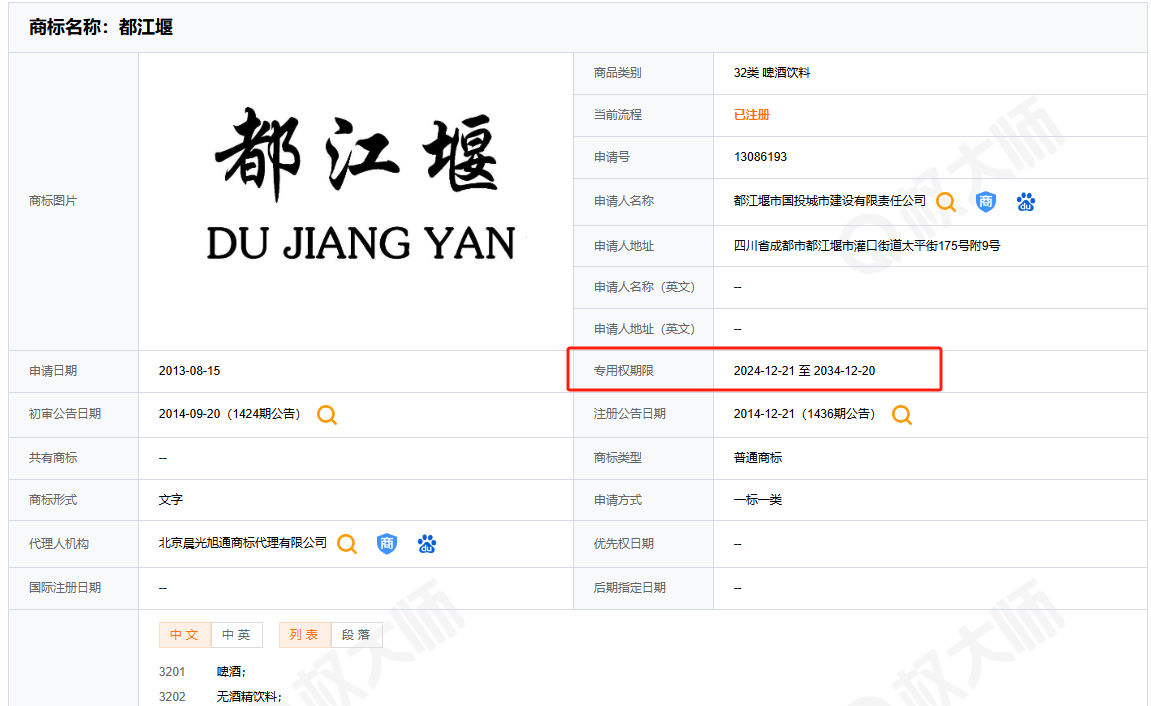The image size is (1151, 706).
Task: Open Baidu paw icon beside agency name
Action: (426, 544)
